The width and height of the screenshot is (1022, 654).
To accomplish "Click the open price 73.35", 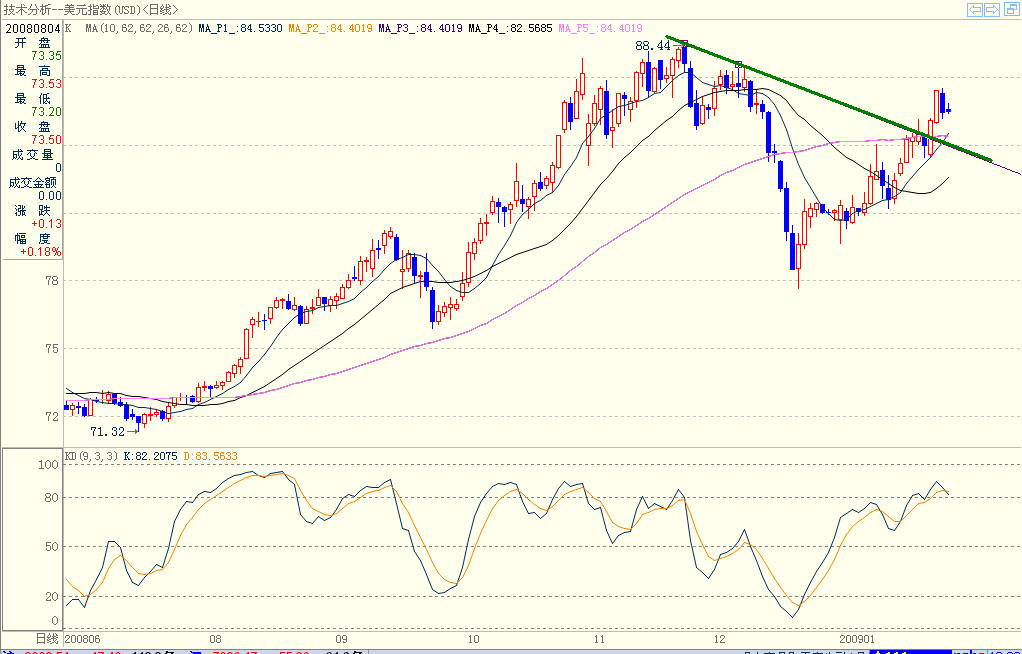I will (46, 56).
